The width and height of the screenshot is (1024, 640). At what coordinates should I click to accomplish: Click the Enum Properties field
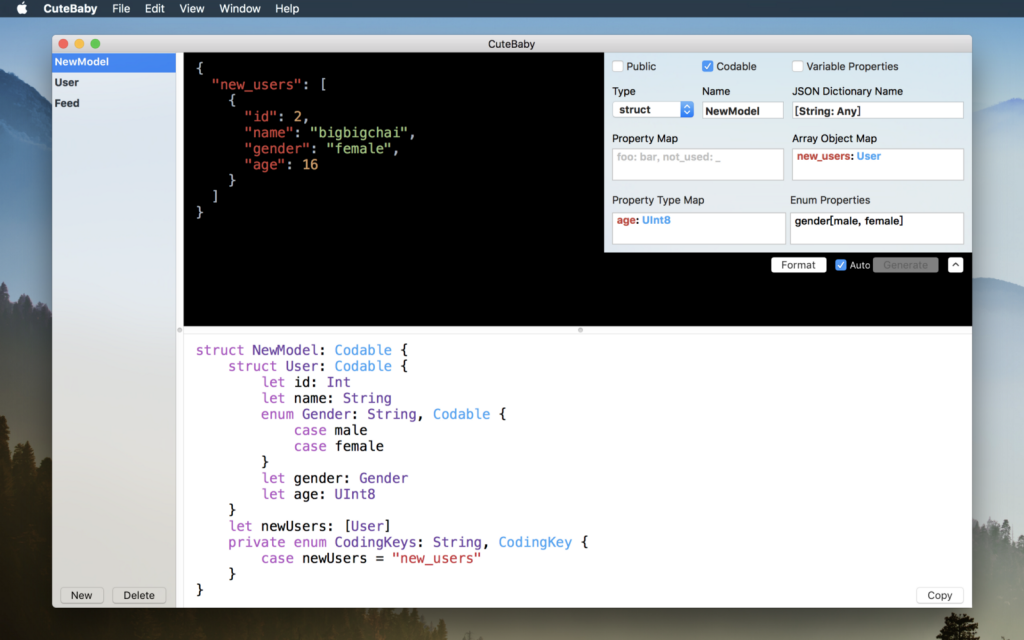876,227
